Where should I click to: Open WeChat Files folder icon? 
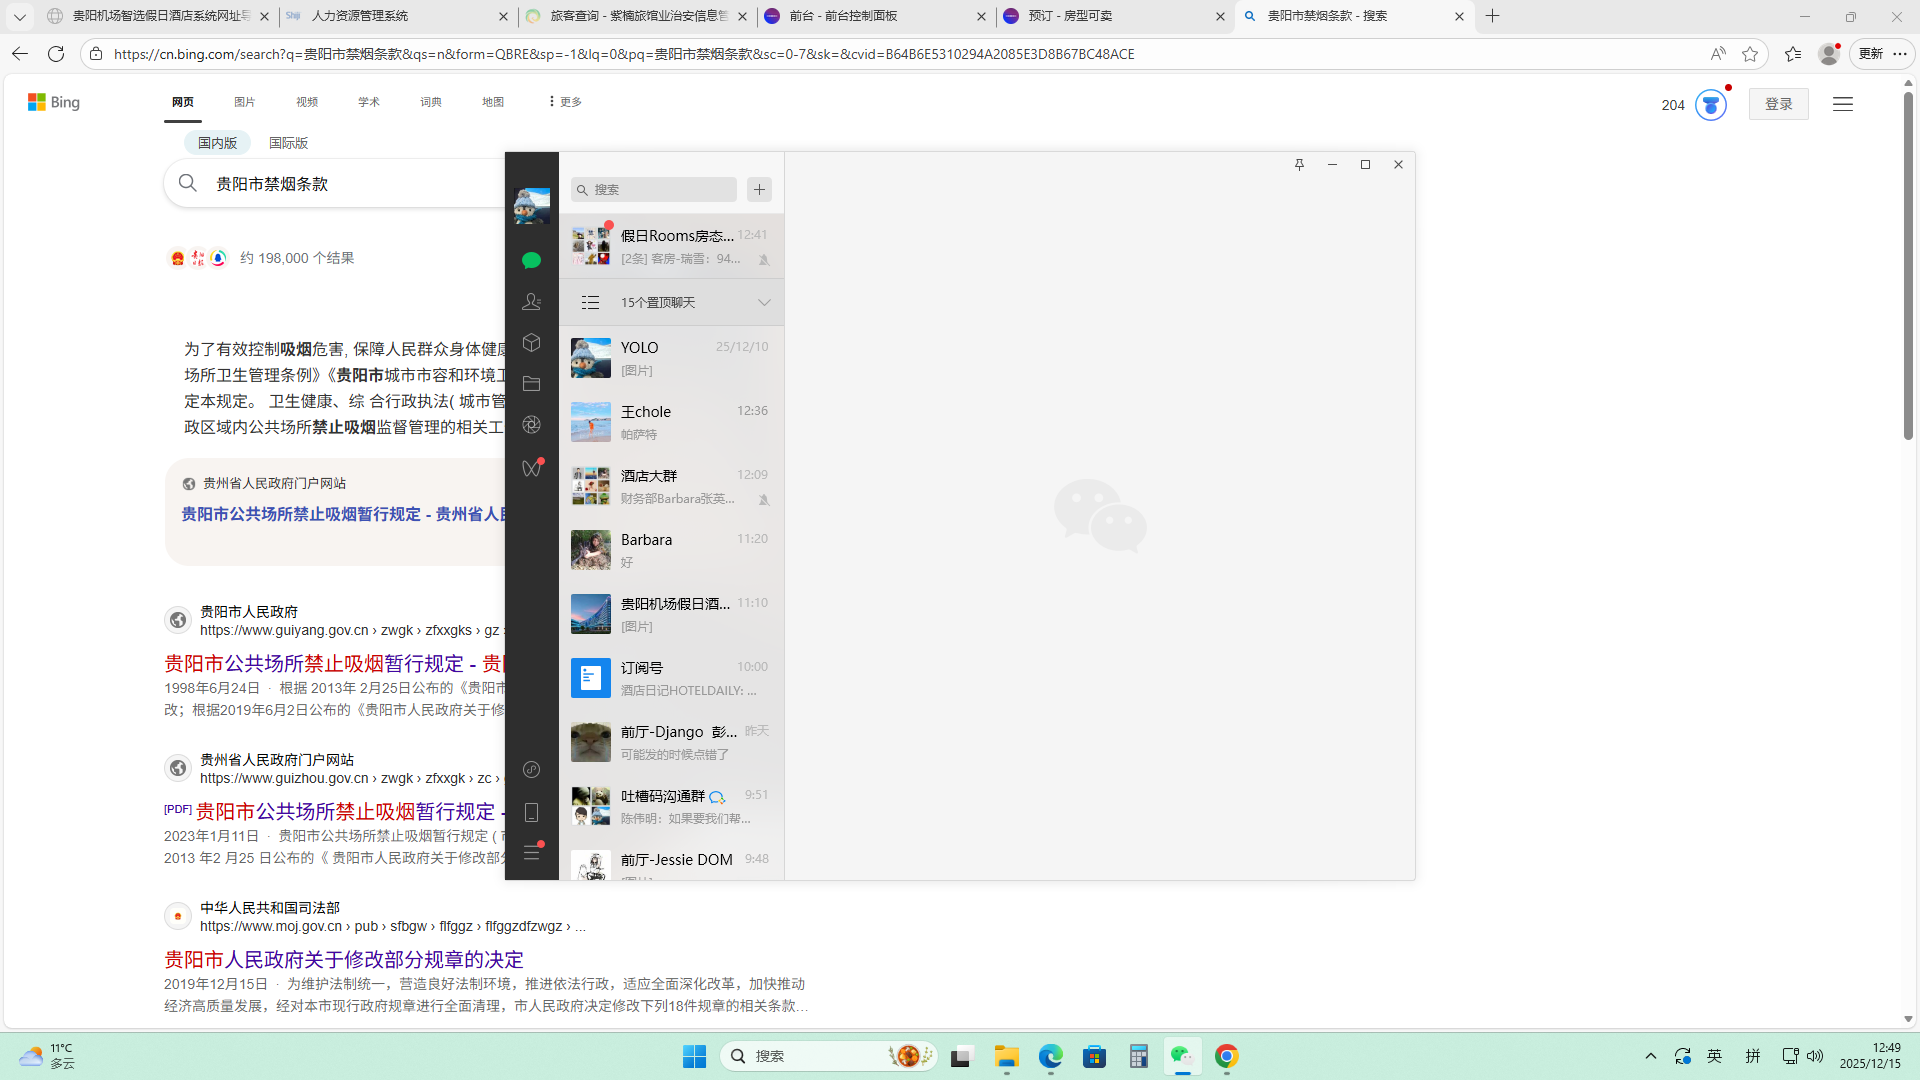(531, 384)
